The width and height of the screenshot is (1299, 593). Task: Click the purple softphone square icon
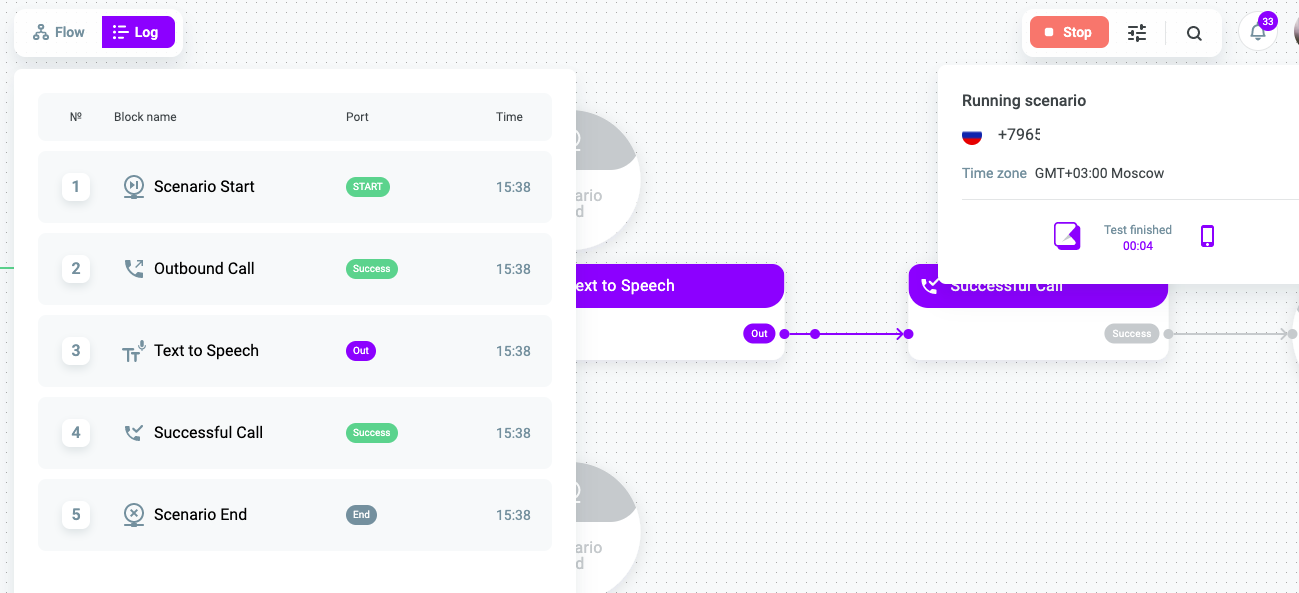click(1067, 236)
